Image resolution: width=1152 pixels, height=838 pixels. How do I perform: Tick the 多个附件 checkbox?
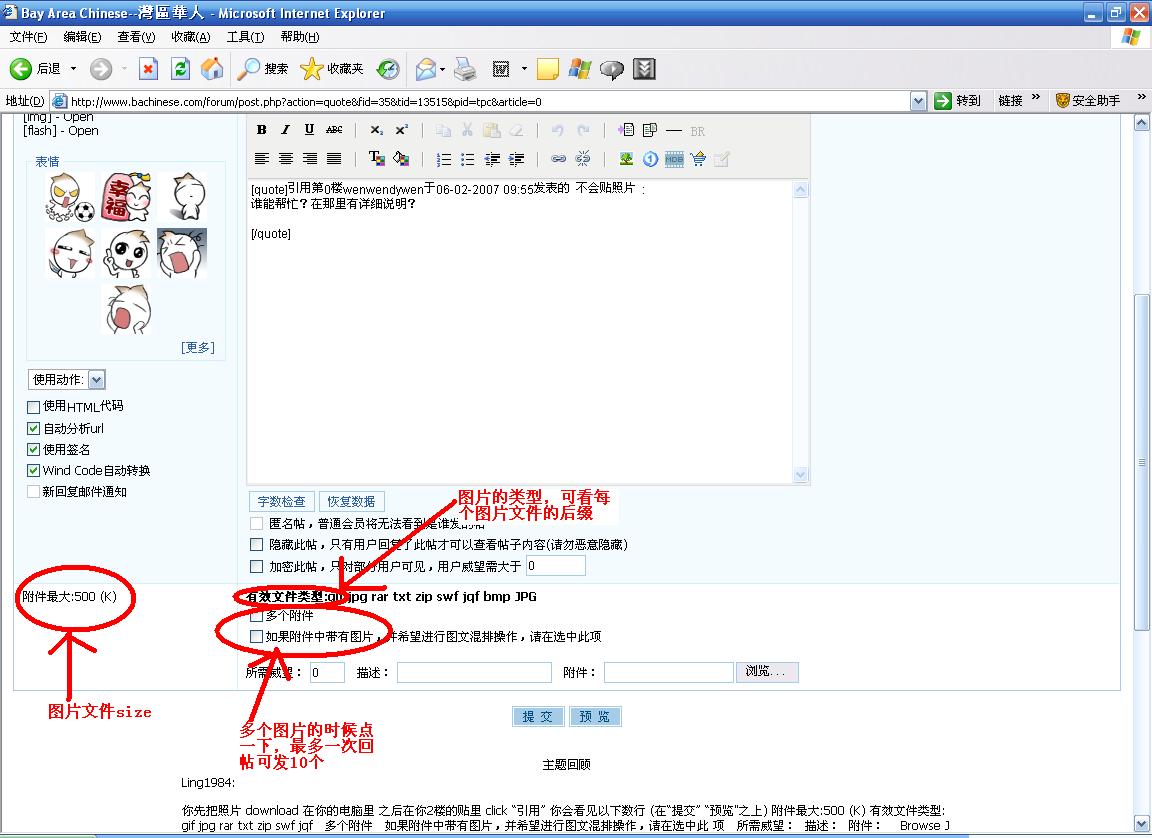click(257, 616)
